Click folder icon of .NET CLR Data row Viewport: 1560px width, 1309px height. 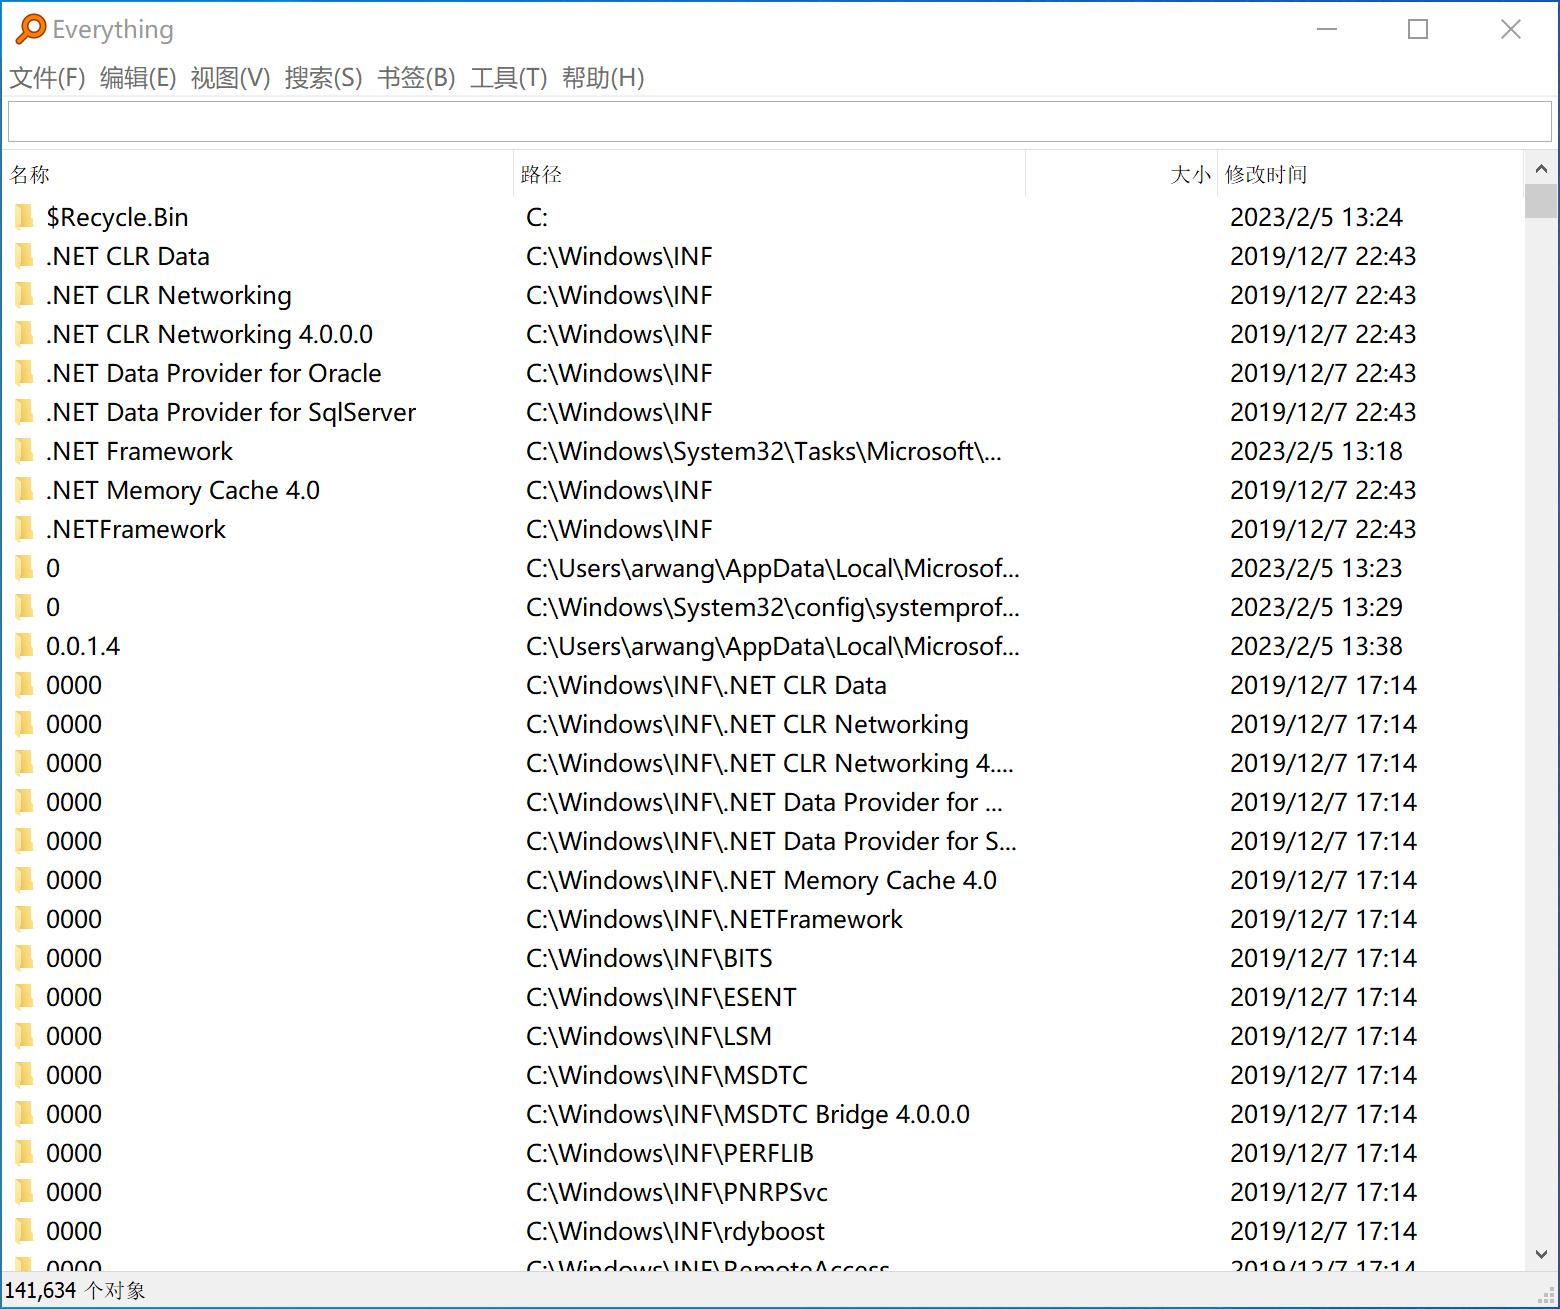point(25,256)
